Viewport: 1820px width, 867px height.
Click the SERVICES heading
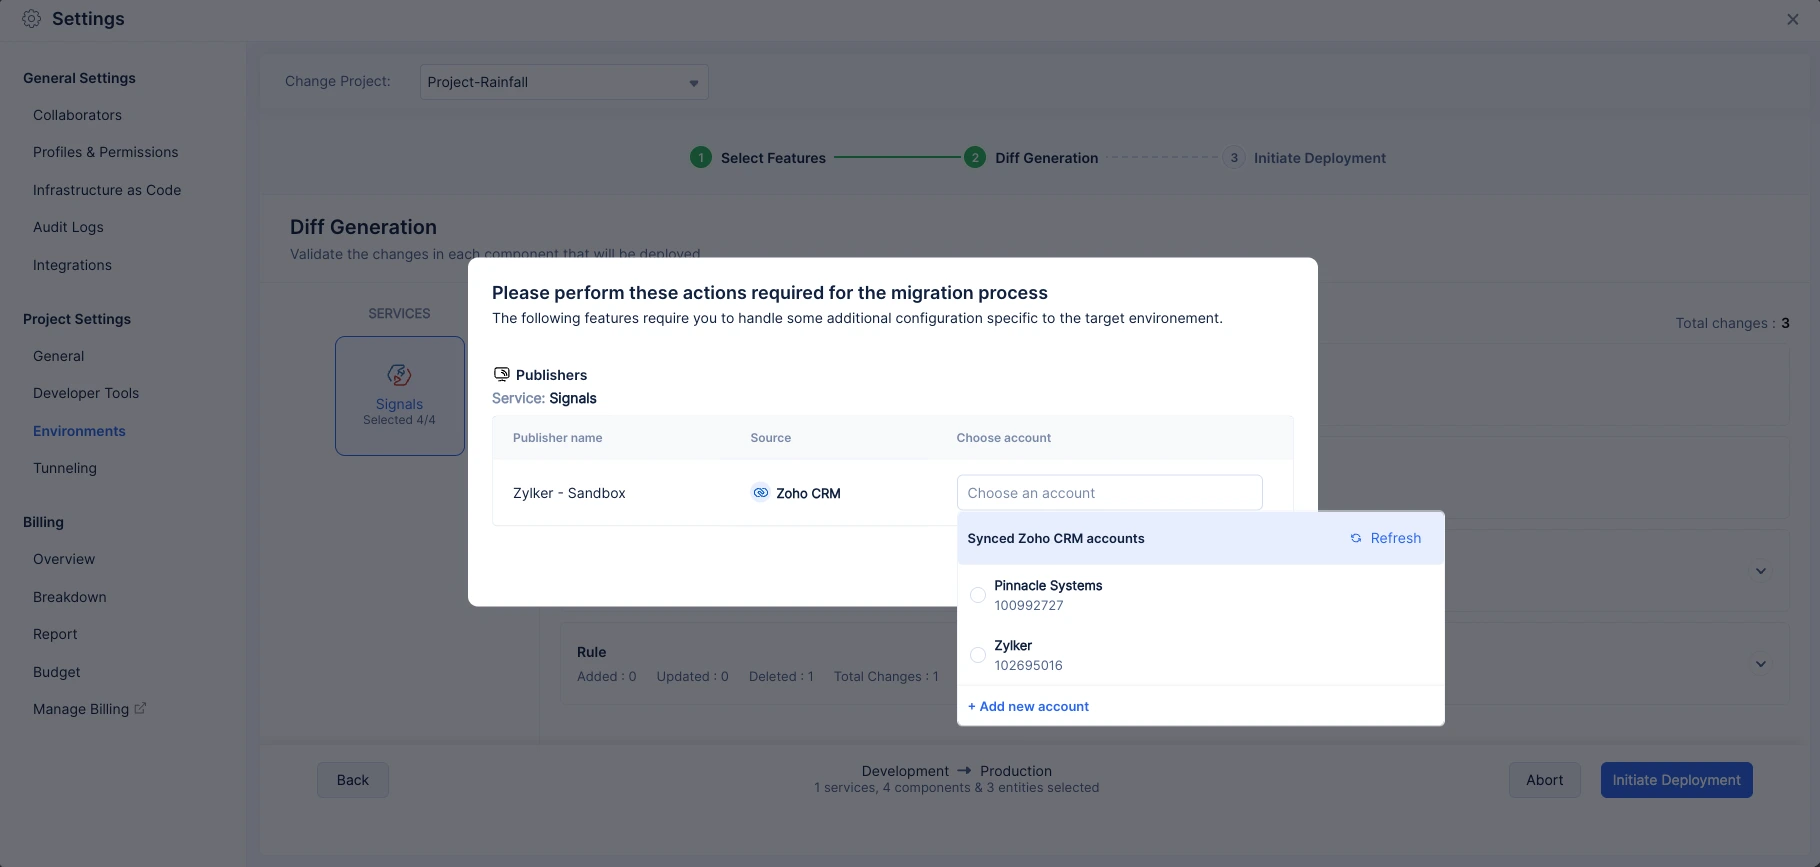point(399,313)
